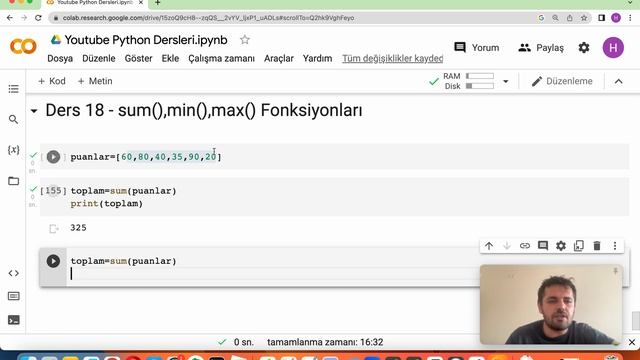Click the RAM usage bar
The image size is (640, 360).
click(480, 76)
